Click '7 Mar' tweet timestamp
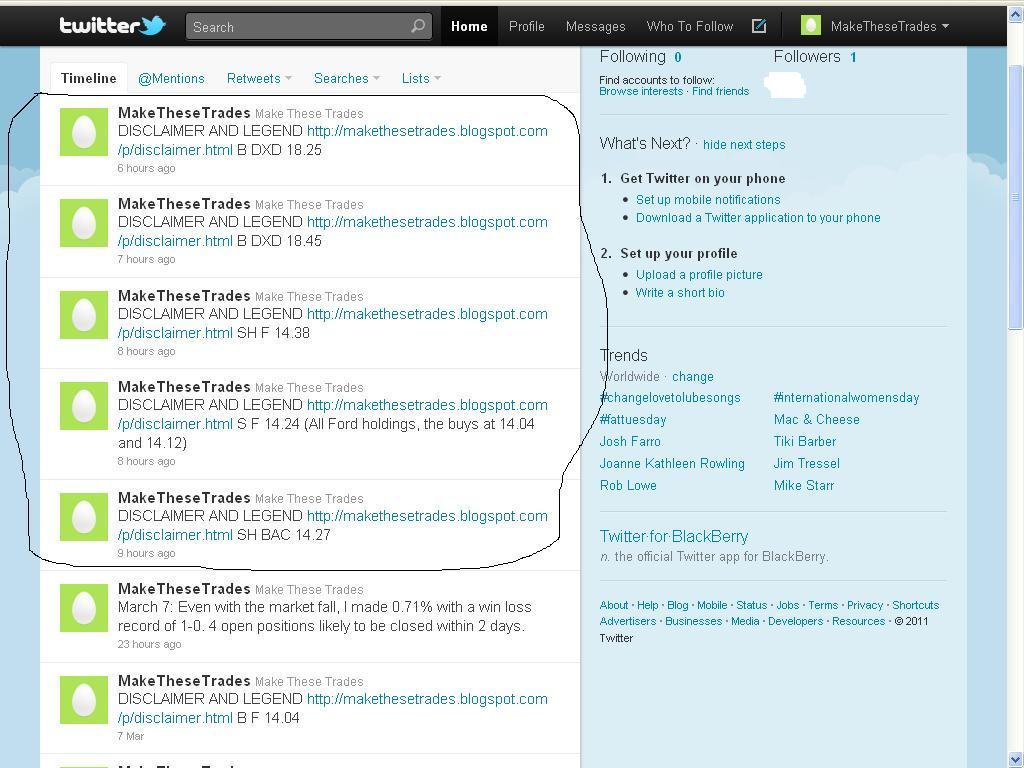 131,737
